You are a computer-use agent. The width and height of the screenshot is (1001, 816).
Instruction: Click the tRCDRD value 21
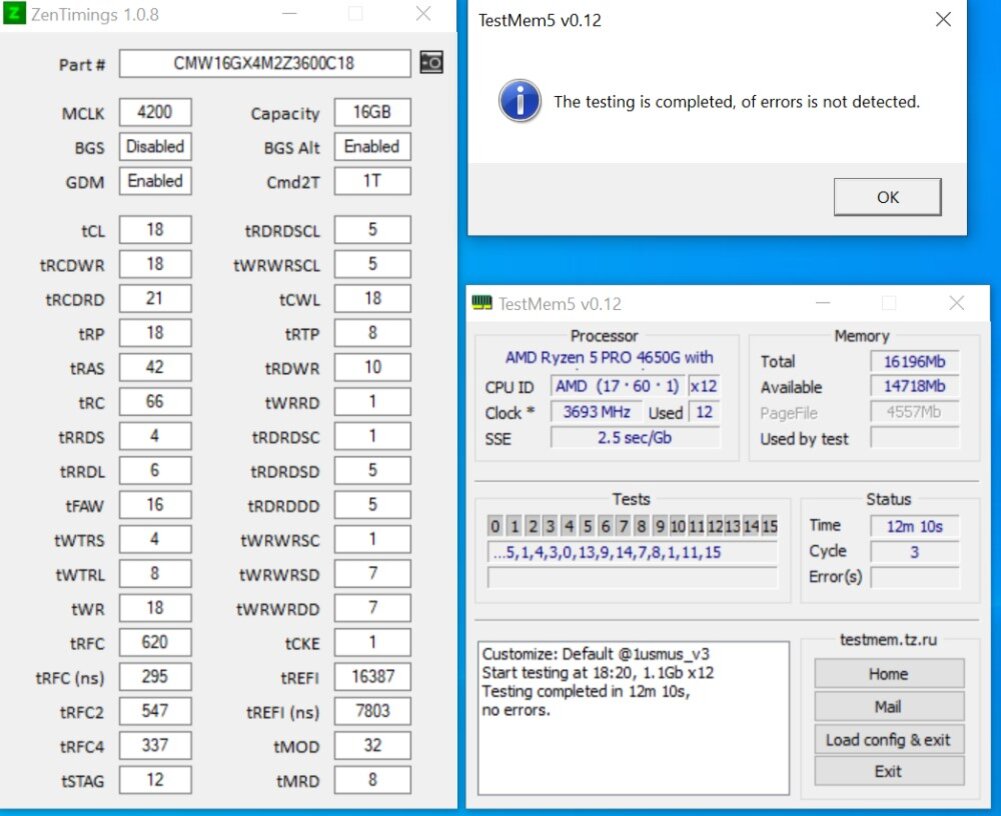pos(155,299)
